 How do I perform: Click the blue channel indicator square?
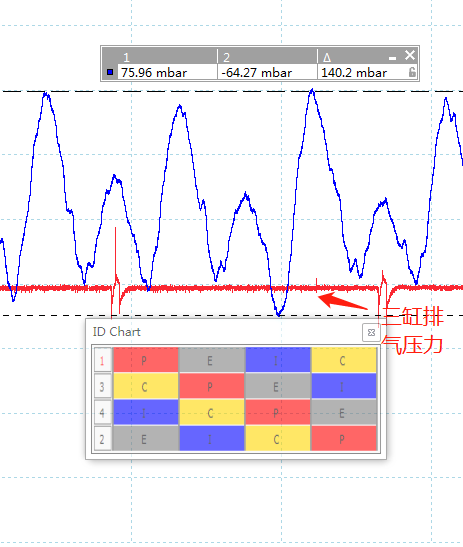point(110,72)
